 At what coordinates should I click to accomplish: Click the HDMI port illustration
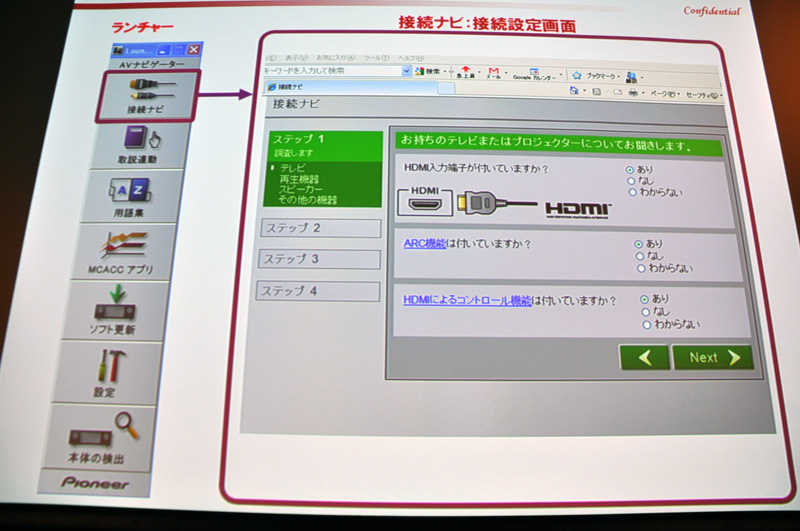click(x=425, y=203)
